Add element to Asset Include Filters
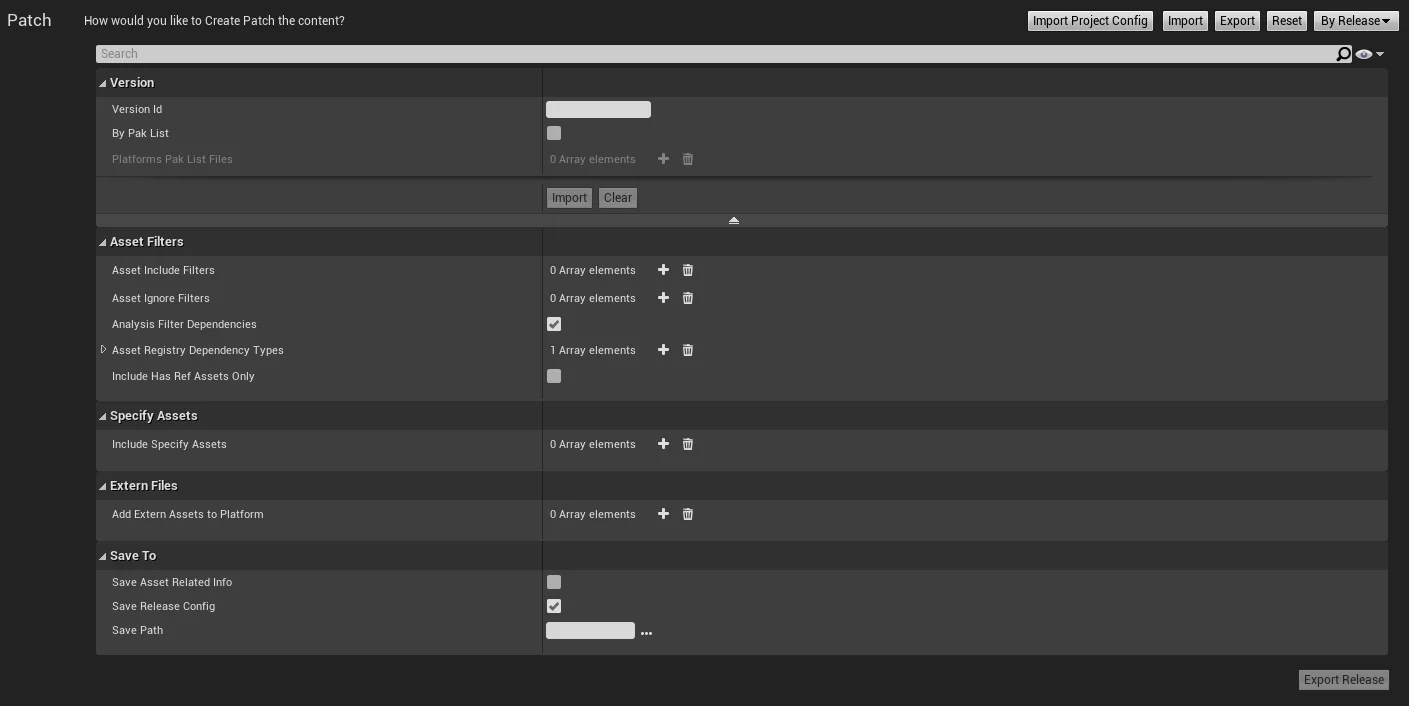 click(663, 270)
